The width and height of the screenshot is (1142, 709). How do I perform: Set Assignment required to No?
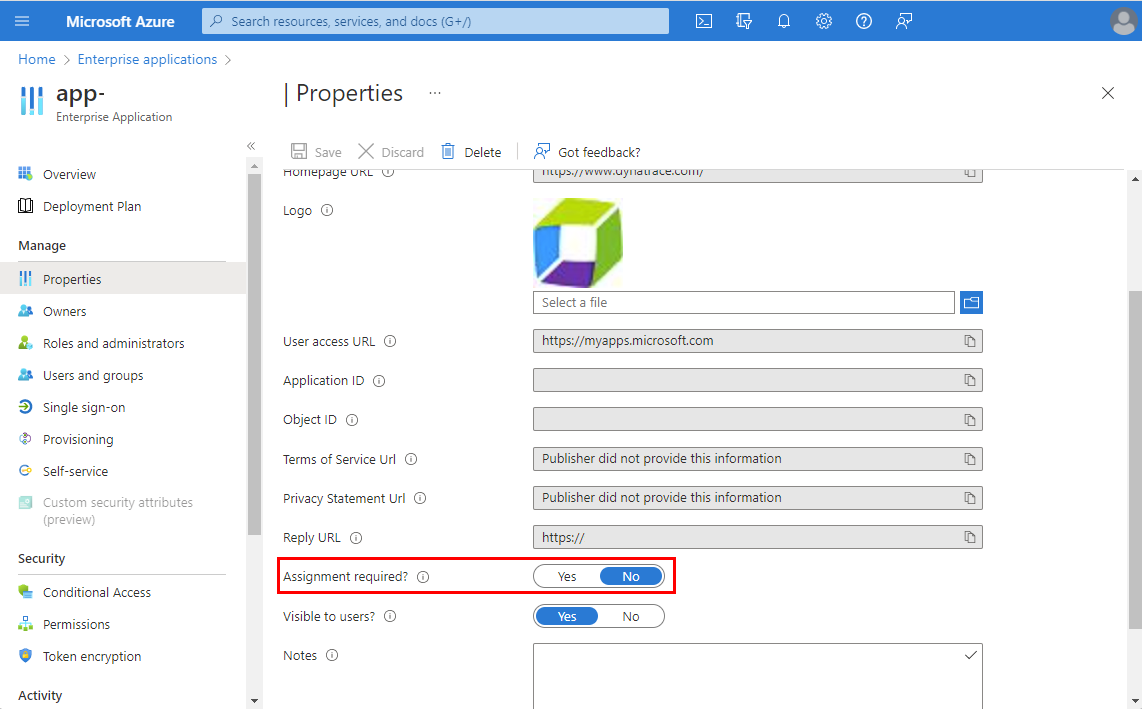click(x=631, y=576)
